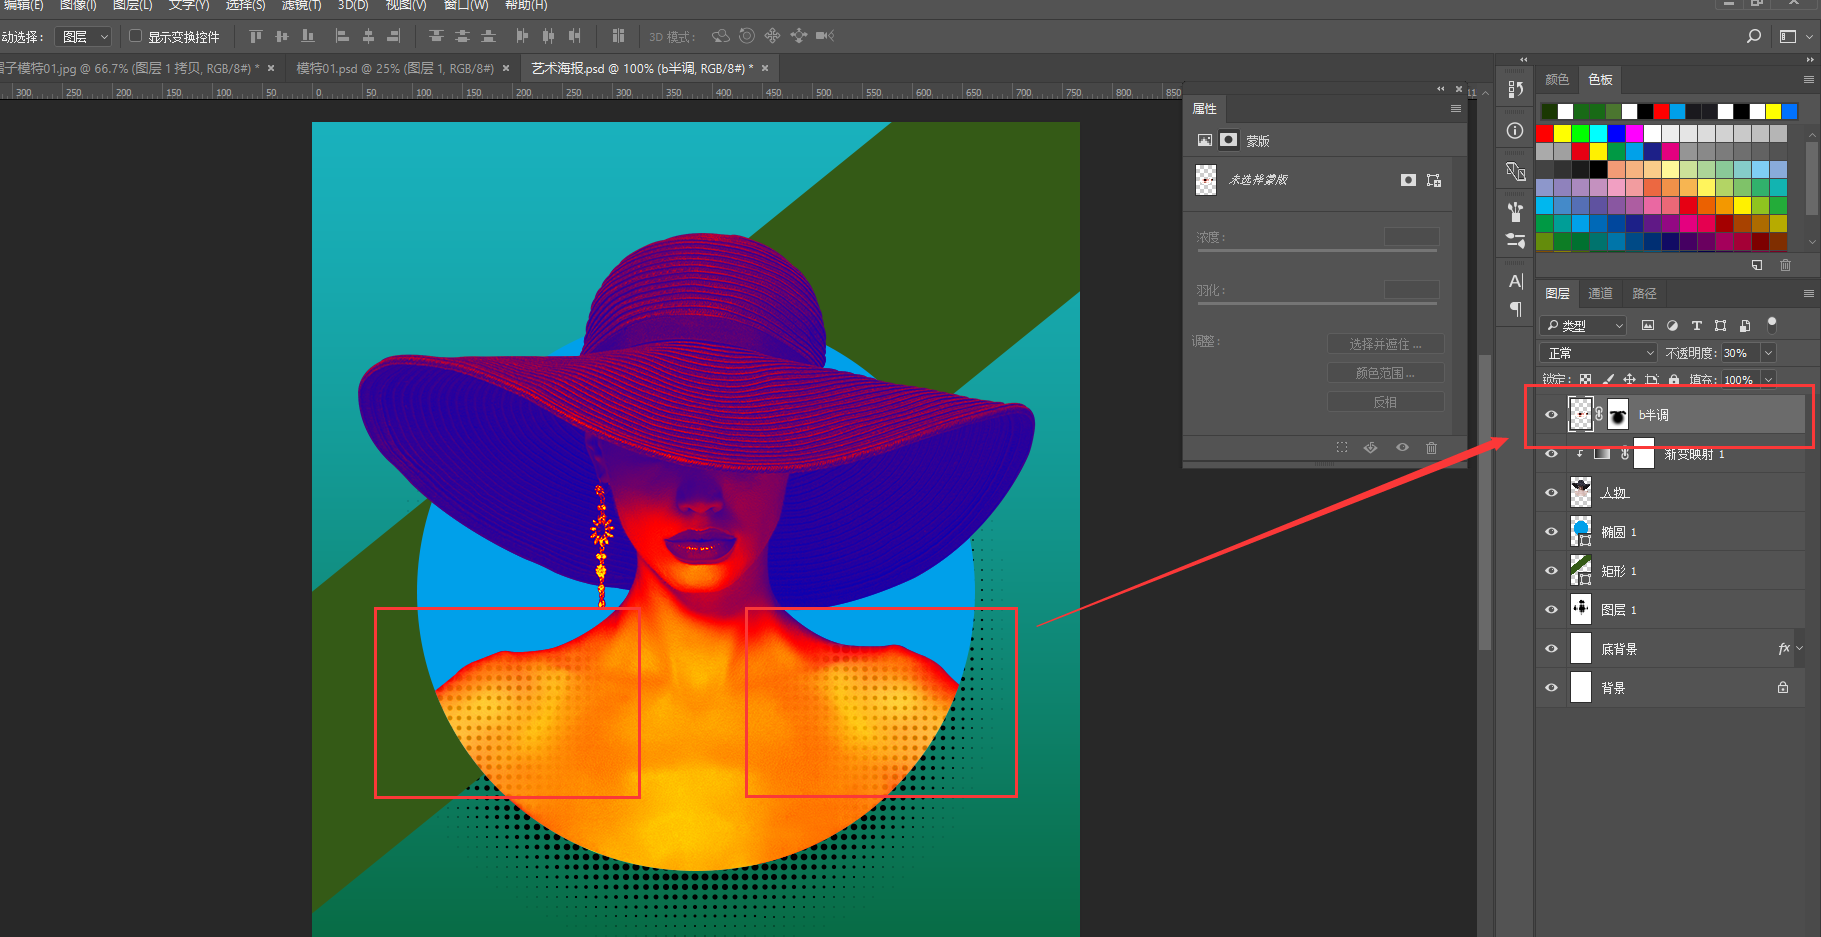Align bottom edges icon
The width and height of the screenshot is (1821, 937).
(308, 36)
